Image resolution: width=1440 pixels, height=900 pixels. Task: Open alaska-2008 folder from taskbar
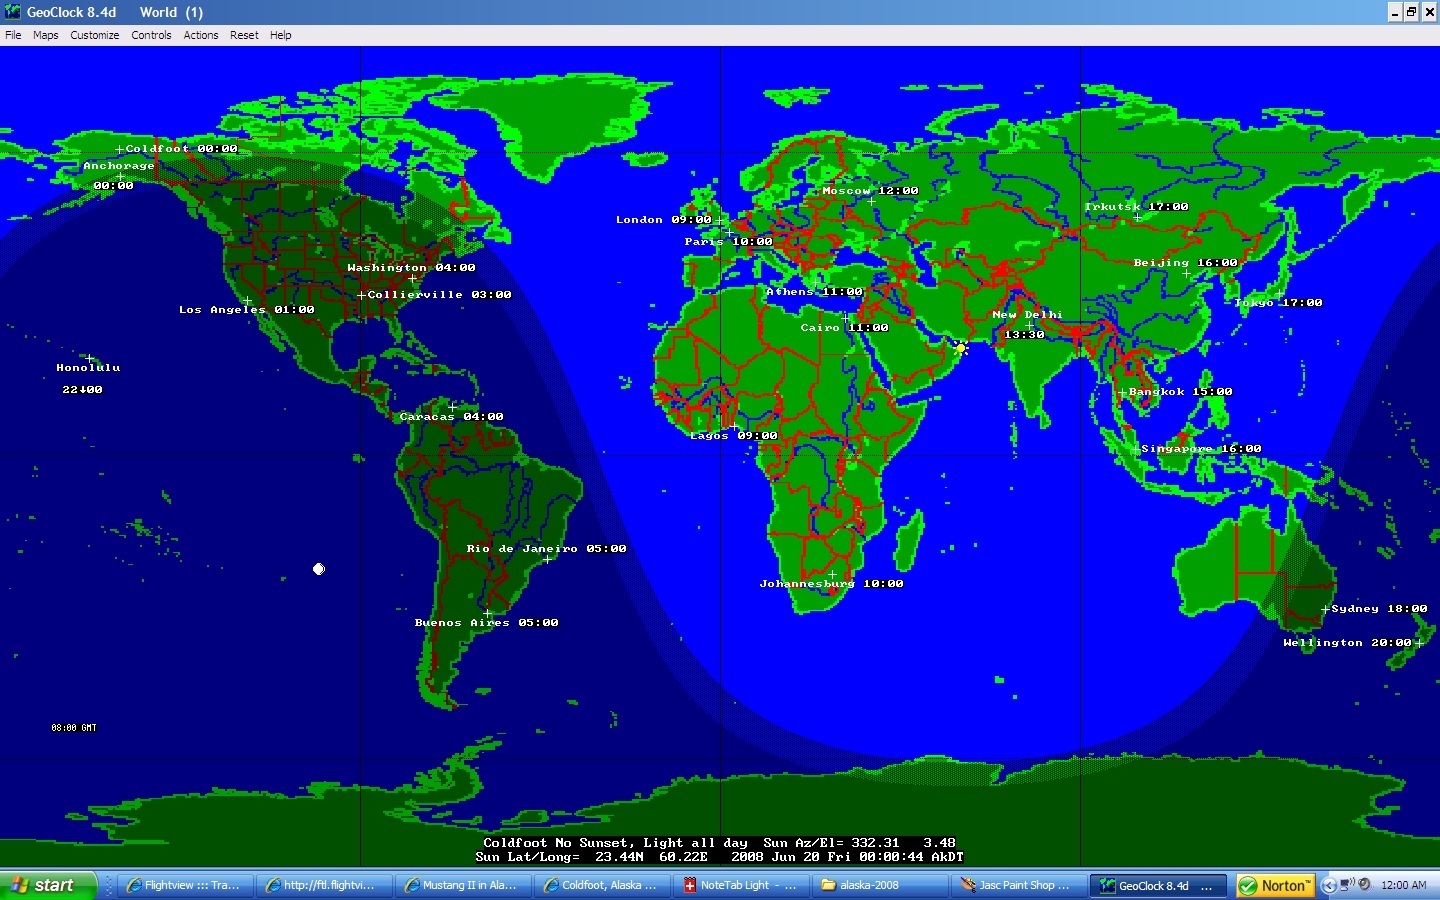pos(878,885)
